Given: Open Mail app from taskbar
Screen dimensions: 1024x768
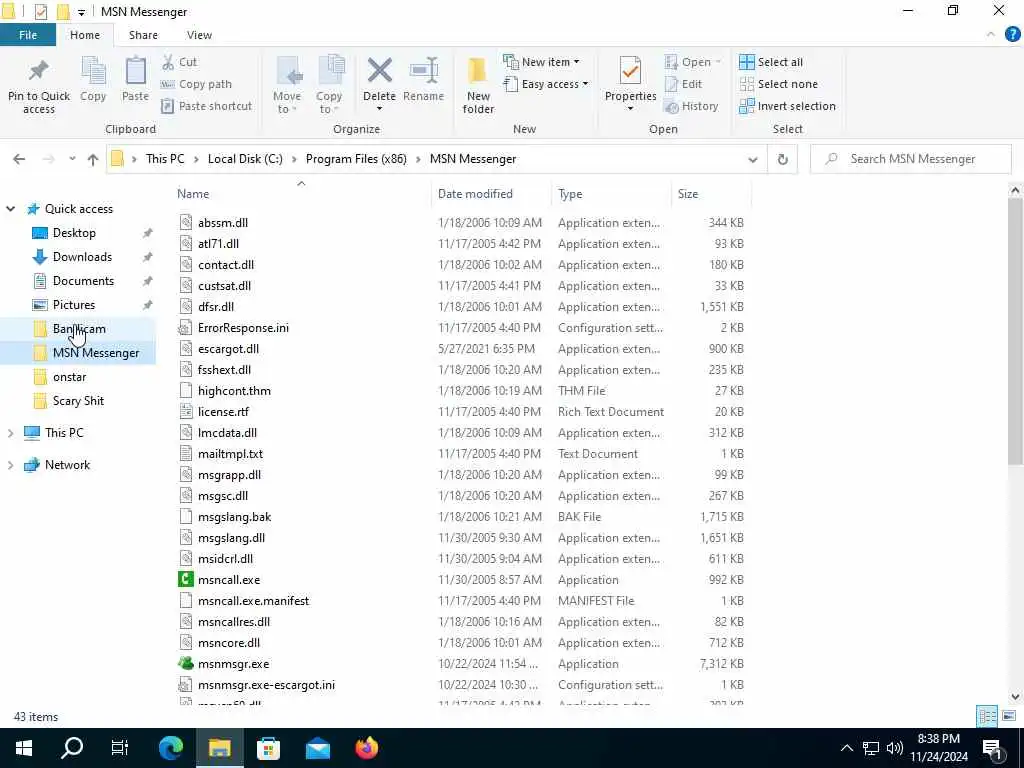Looking at the screenshot, I should click(x=317, y=748).
